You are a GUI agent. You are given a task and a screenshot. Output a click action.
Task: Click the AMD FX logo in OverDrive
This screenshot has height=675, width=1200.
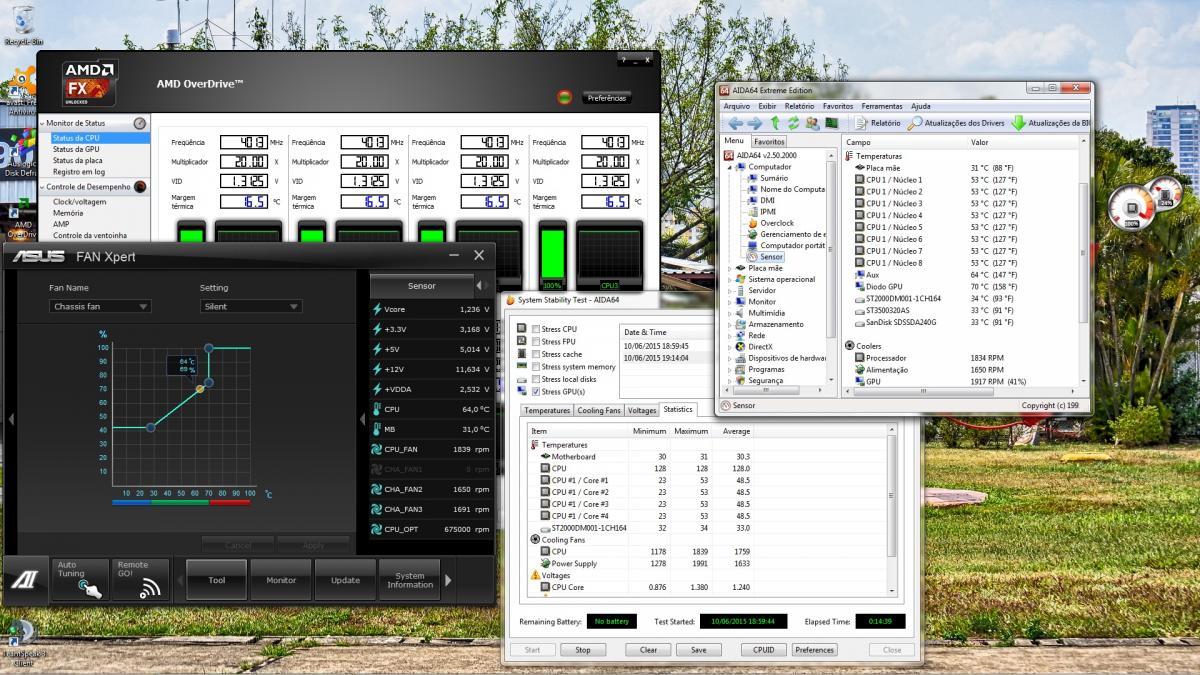(x=90, y=83)
